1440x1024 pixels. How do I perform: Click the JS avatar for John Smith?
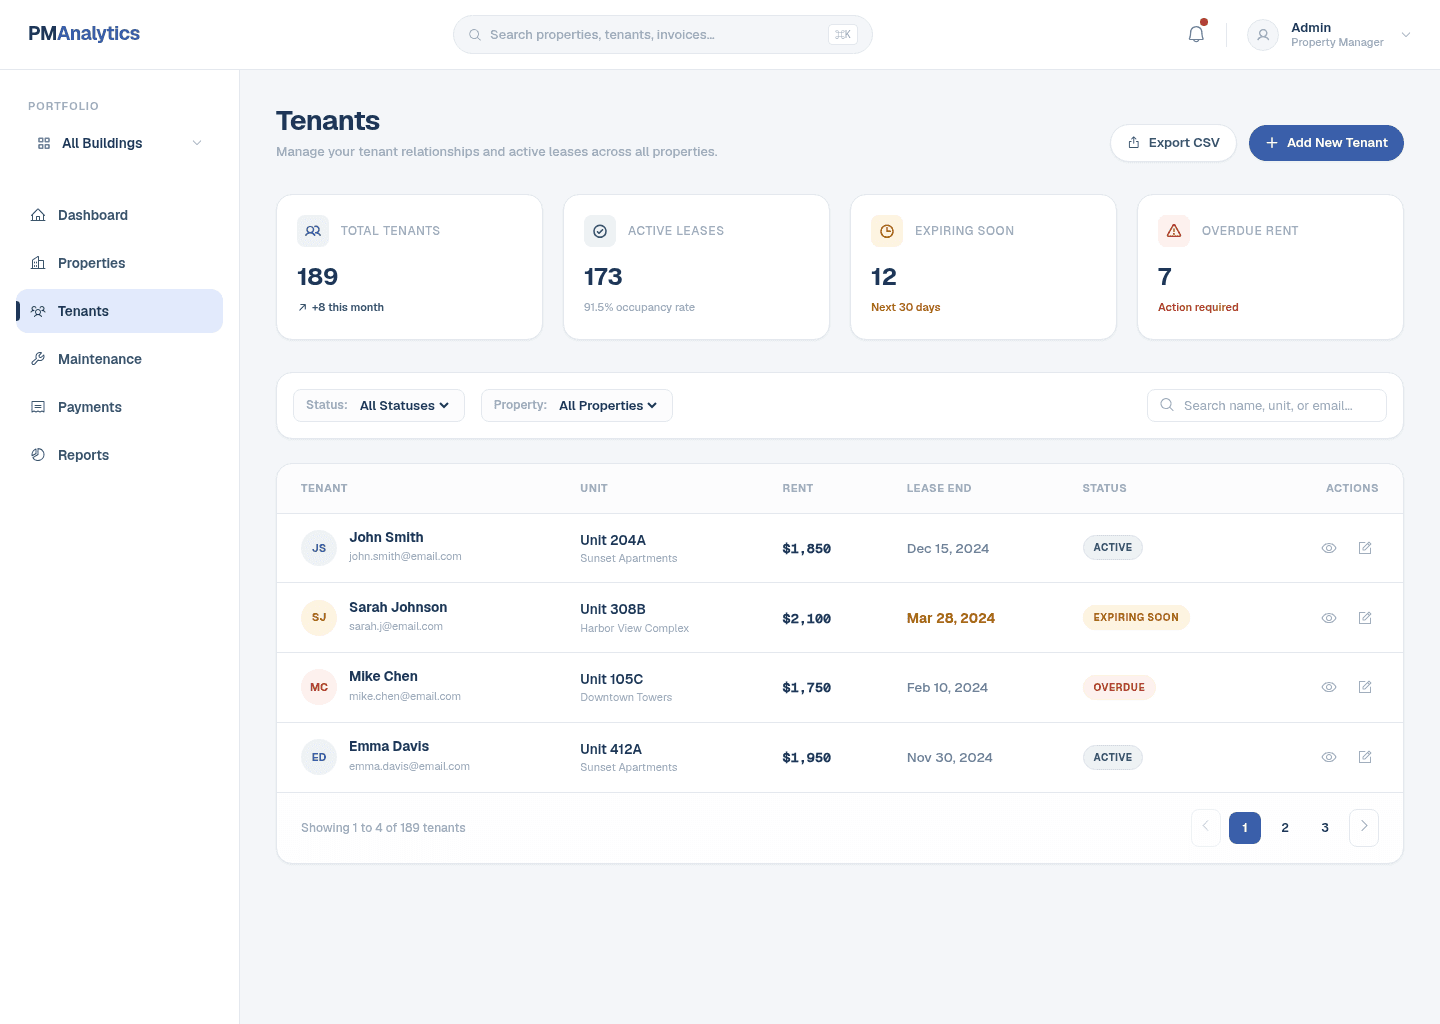pyautogui.click(x=319, y=548)
